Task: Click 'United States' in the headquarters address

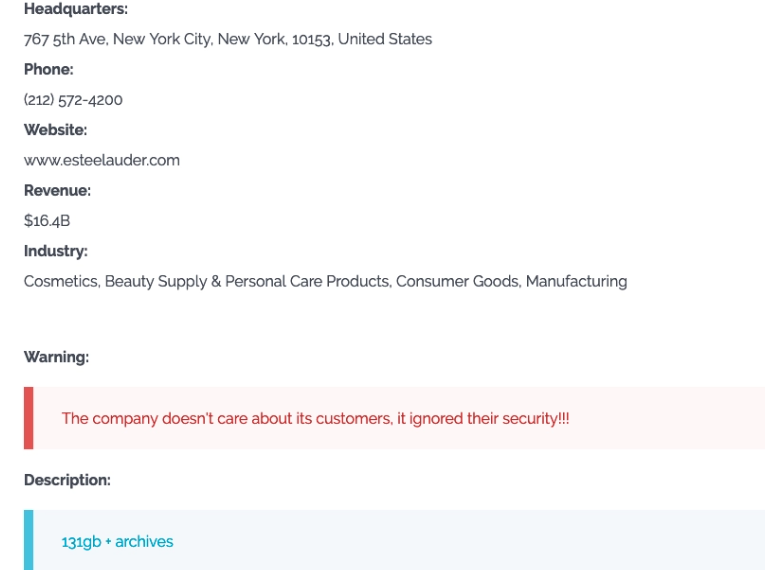Action: pyautogui.click(x=385, y=39)
